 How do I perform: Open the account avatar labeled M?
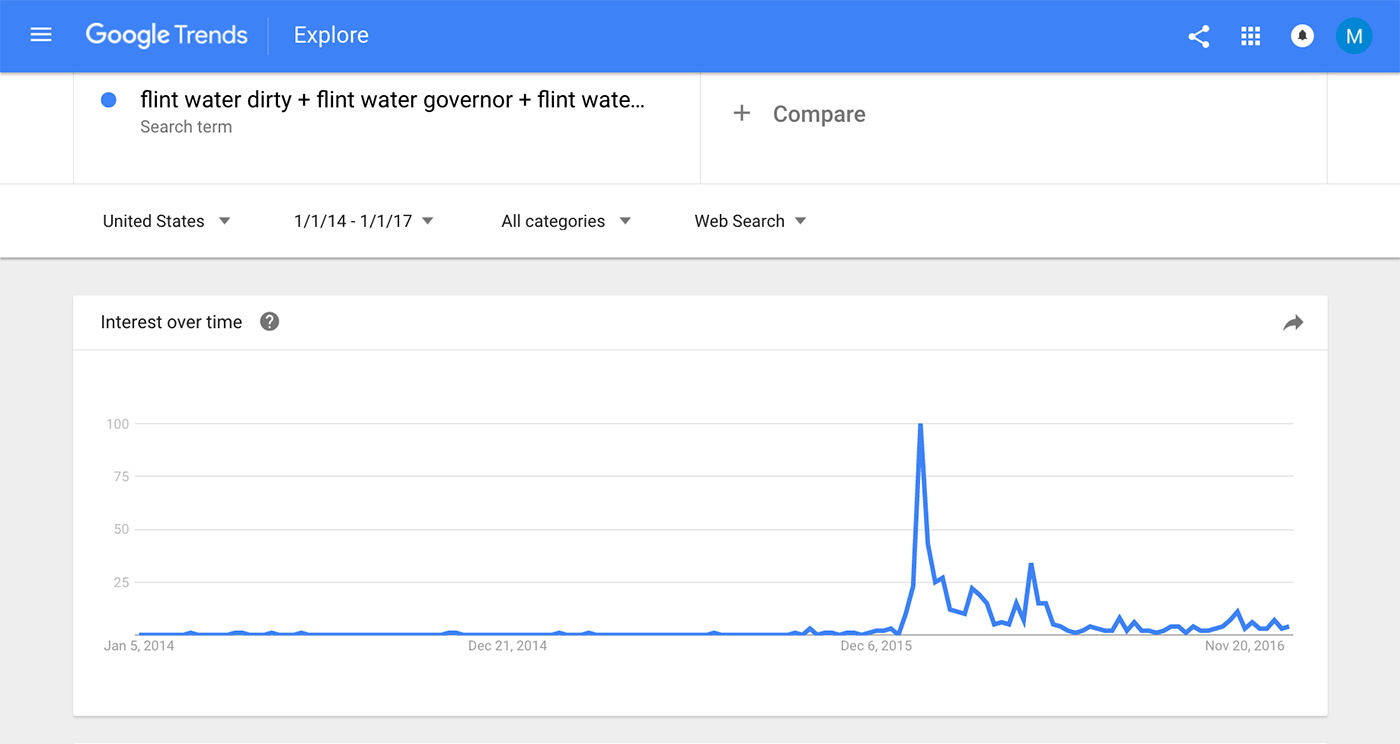point(1354,37)
